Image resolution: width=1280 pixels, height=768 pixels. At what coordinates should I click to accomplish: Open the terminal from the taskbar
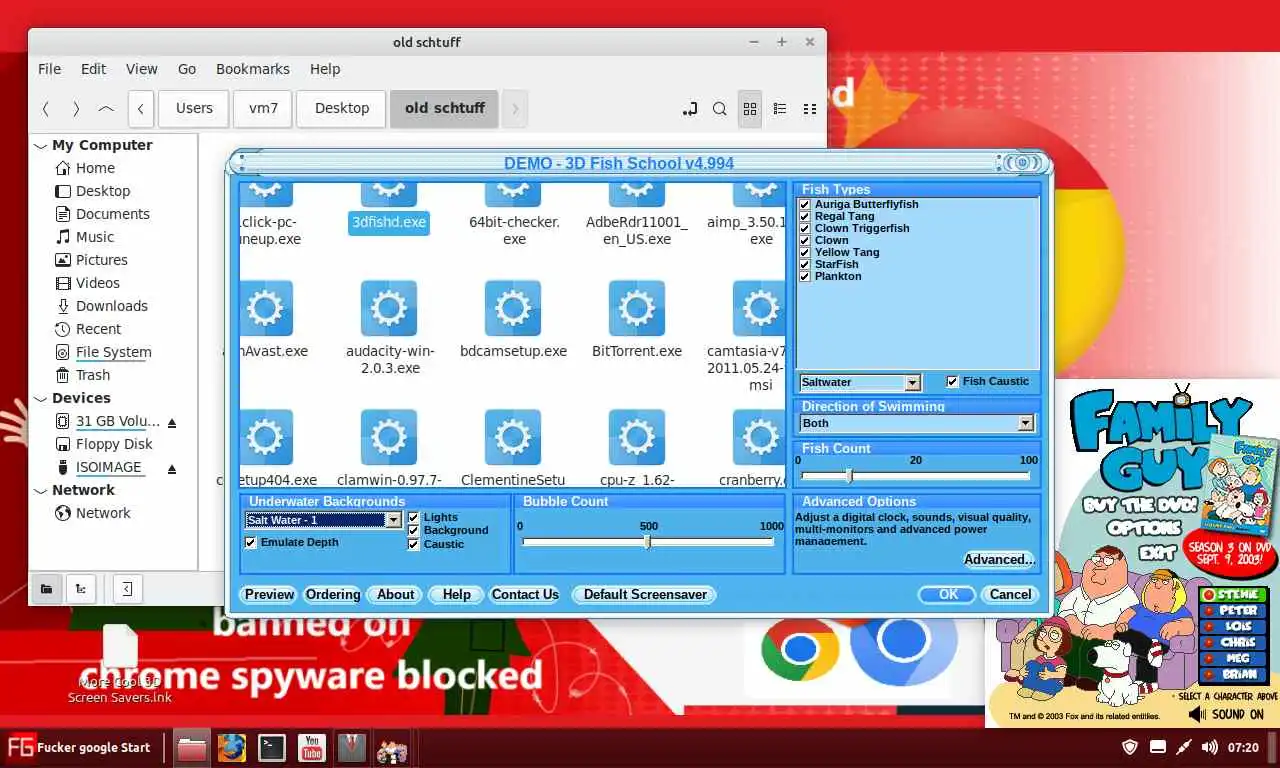click(x=272, y=748)
